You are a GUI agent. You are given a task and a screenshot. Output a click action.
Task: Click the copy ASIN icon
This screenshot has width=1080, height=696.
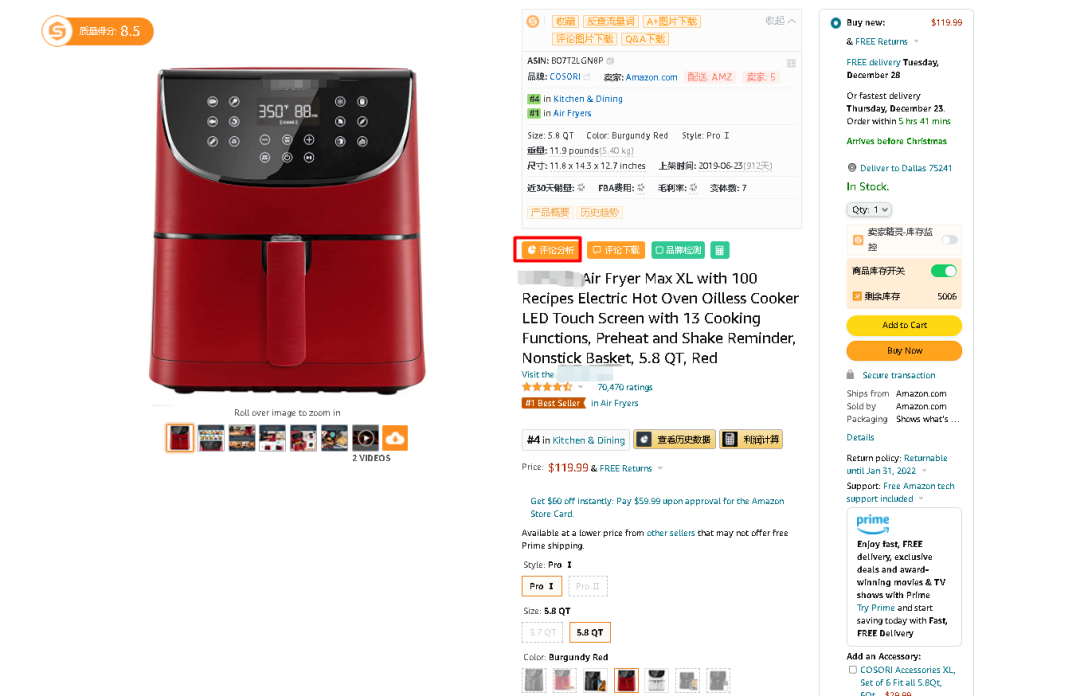610,61
